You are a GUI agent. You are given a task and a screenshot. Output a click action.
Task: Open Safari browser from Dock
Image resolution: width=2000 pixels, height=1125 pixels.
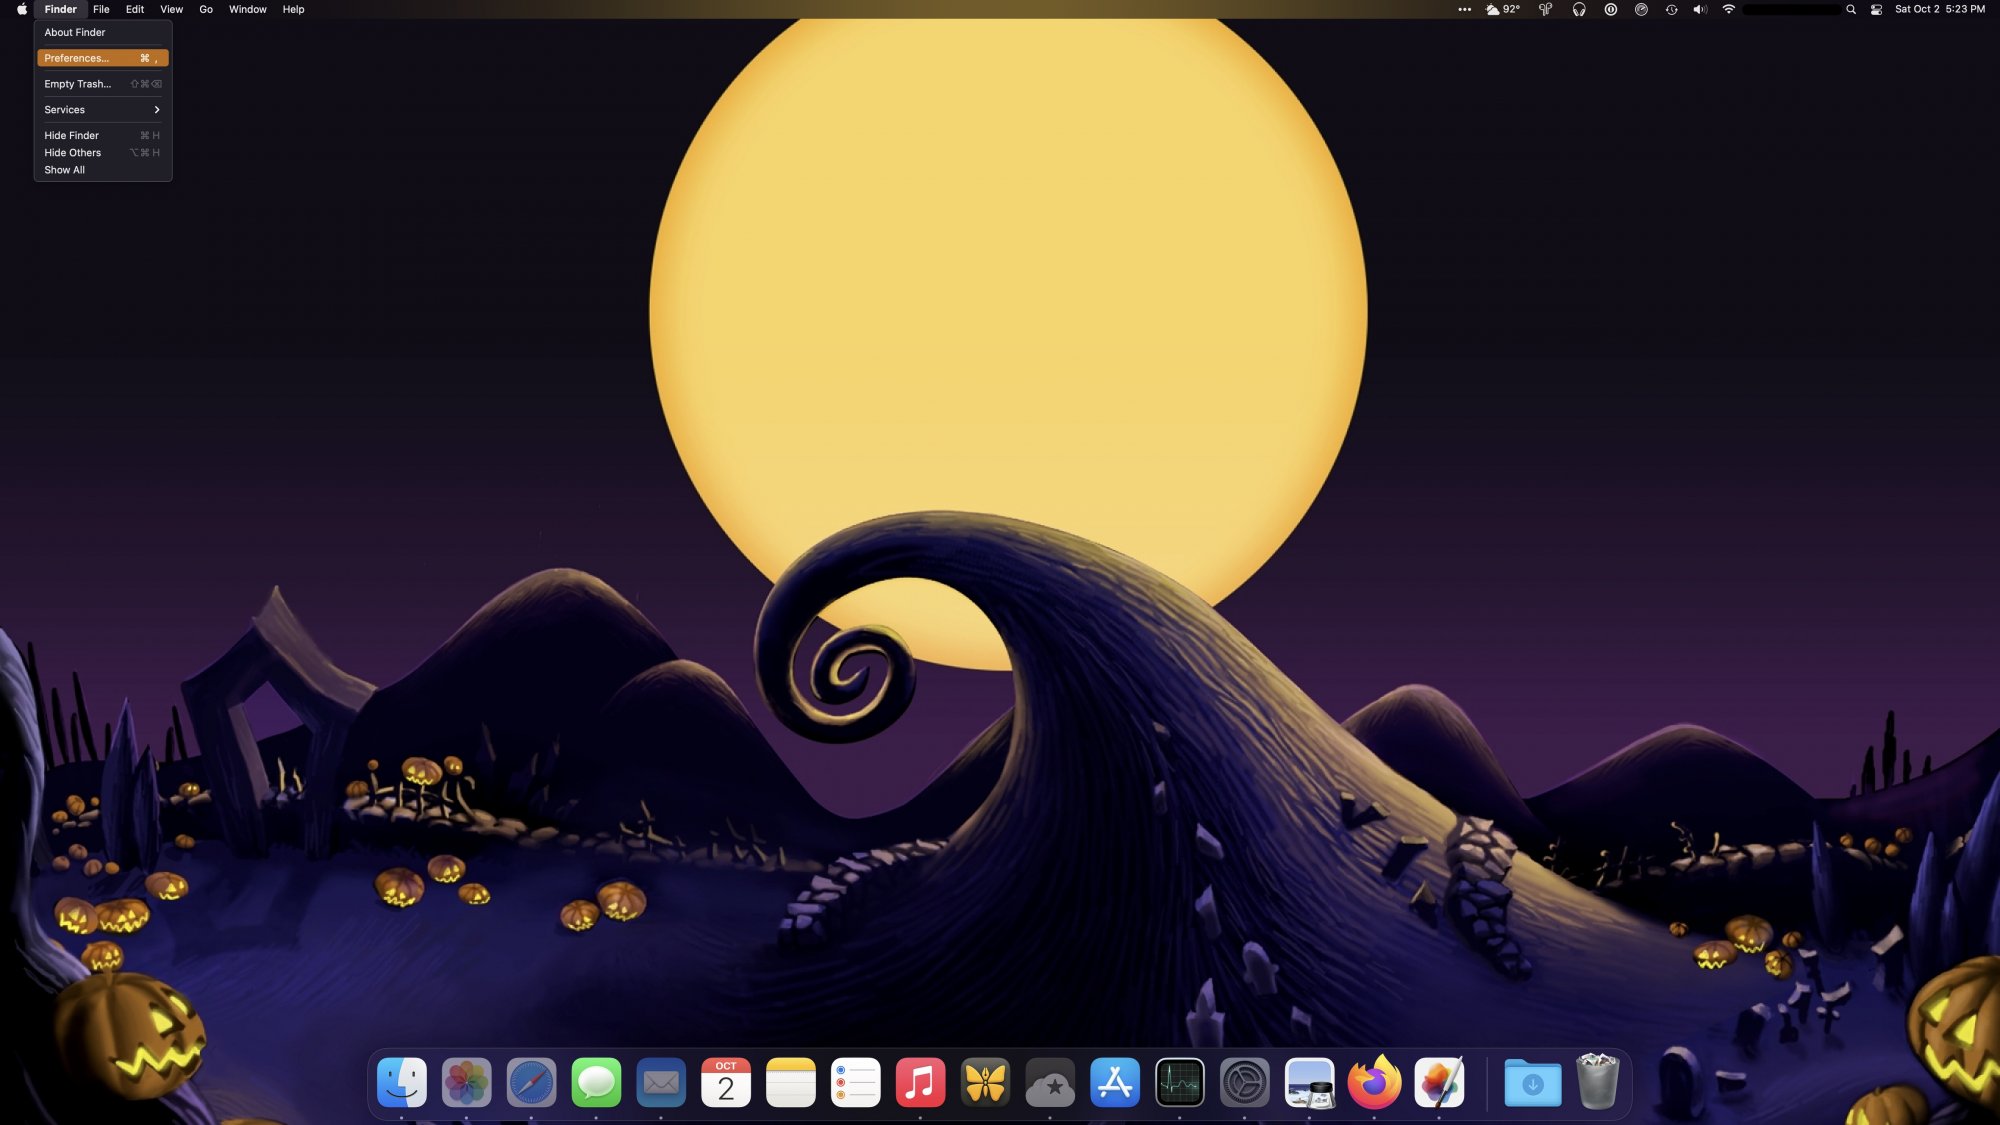click(531, 1082)
